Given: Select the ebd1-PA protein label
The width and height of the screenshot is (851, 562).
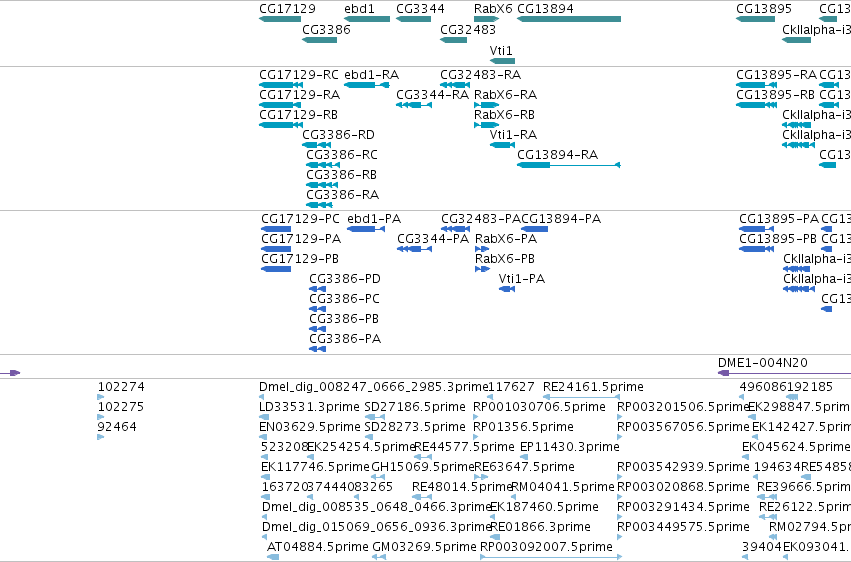Looking at the screenshot, I should [x=374, y=219].
